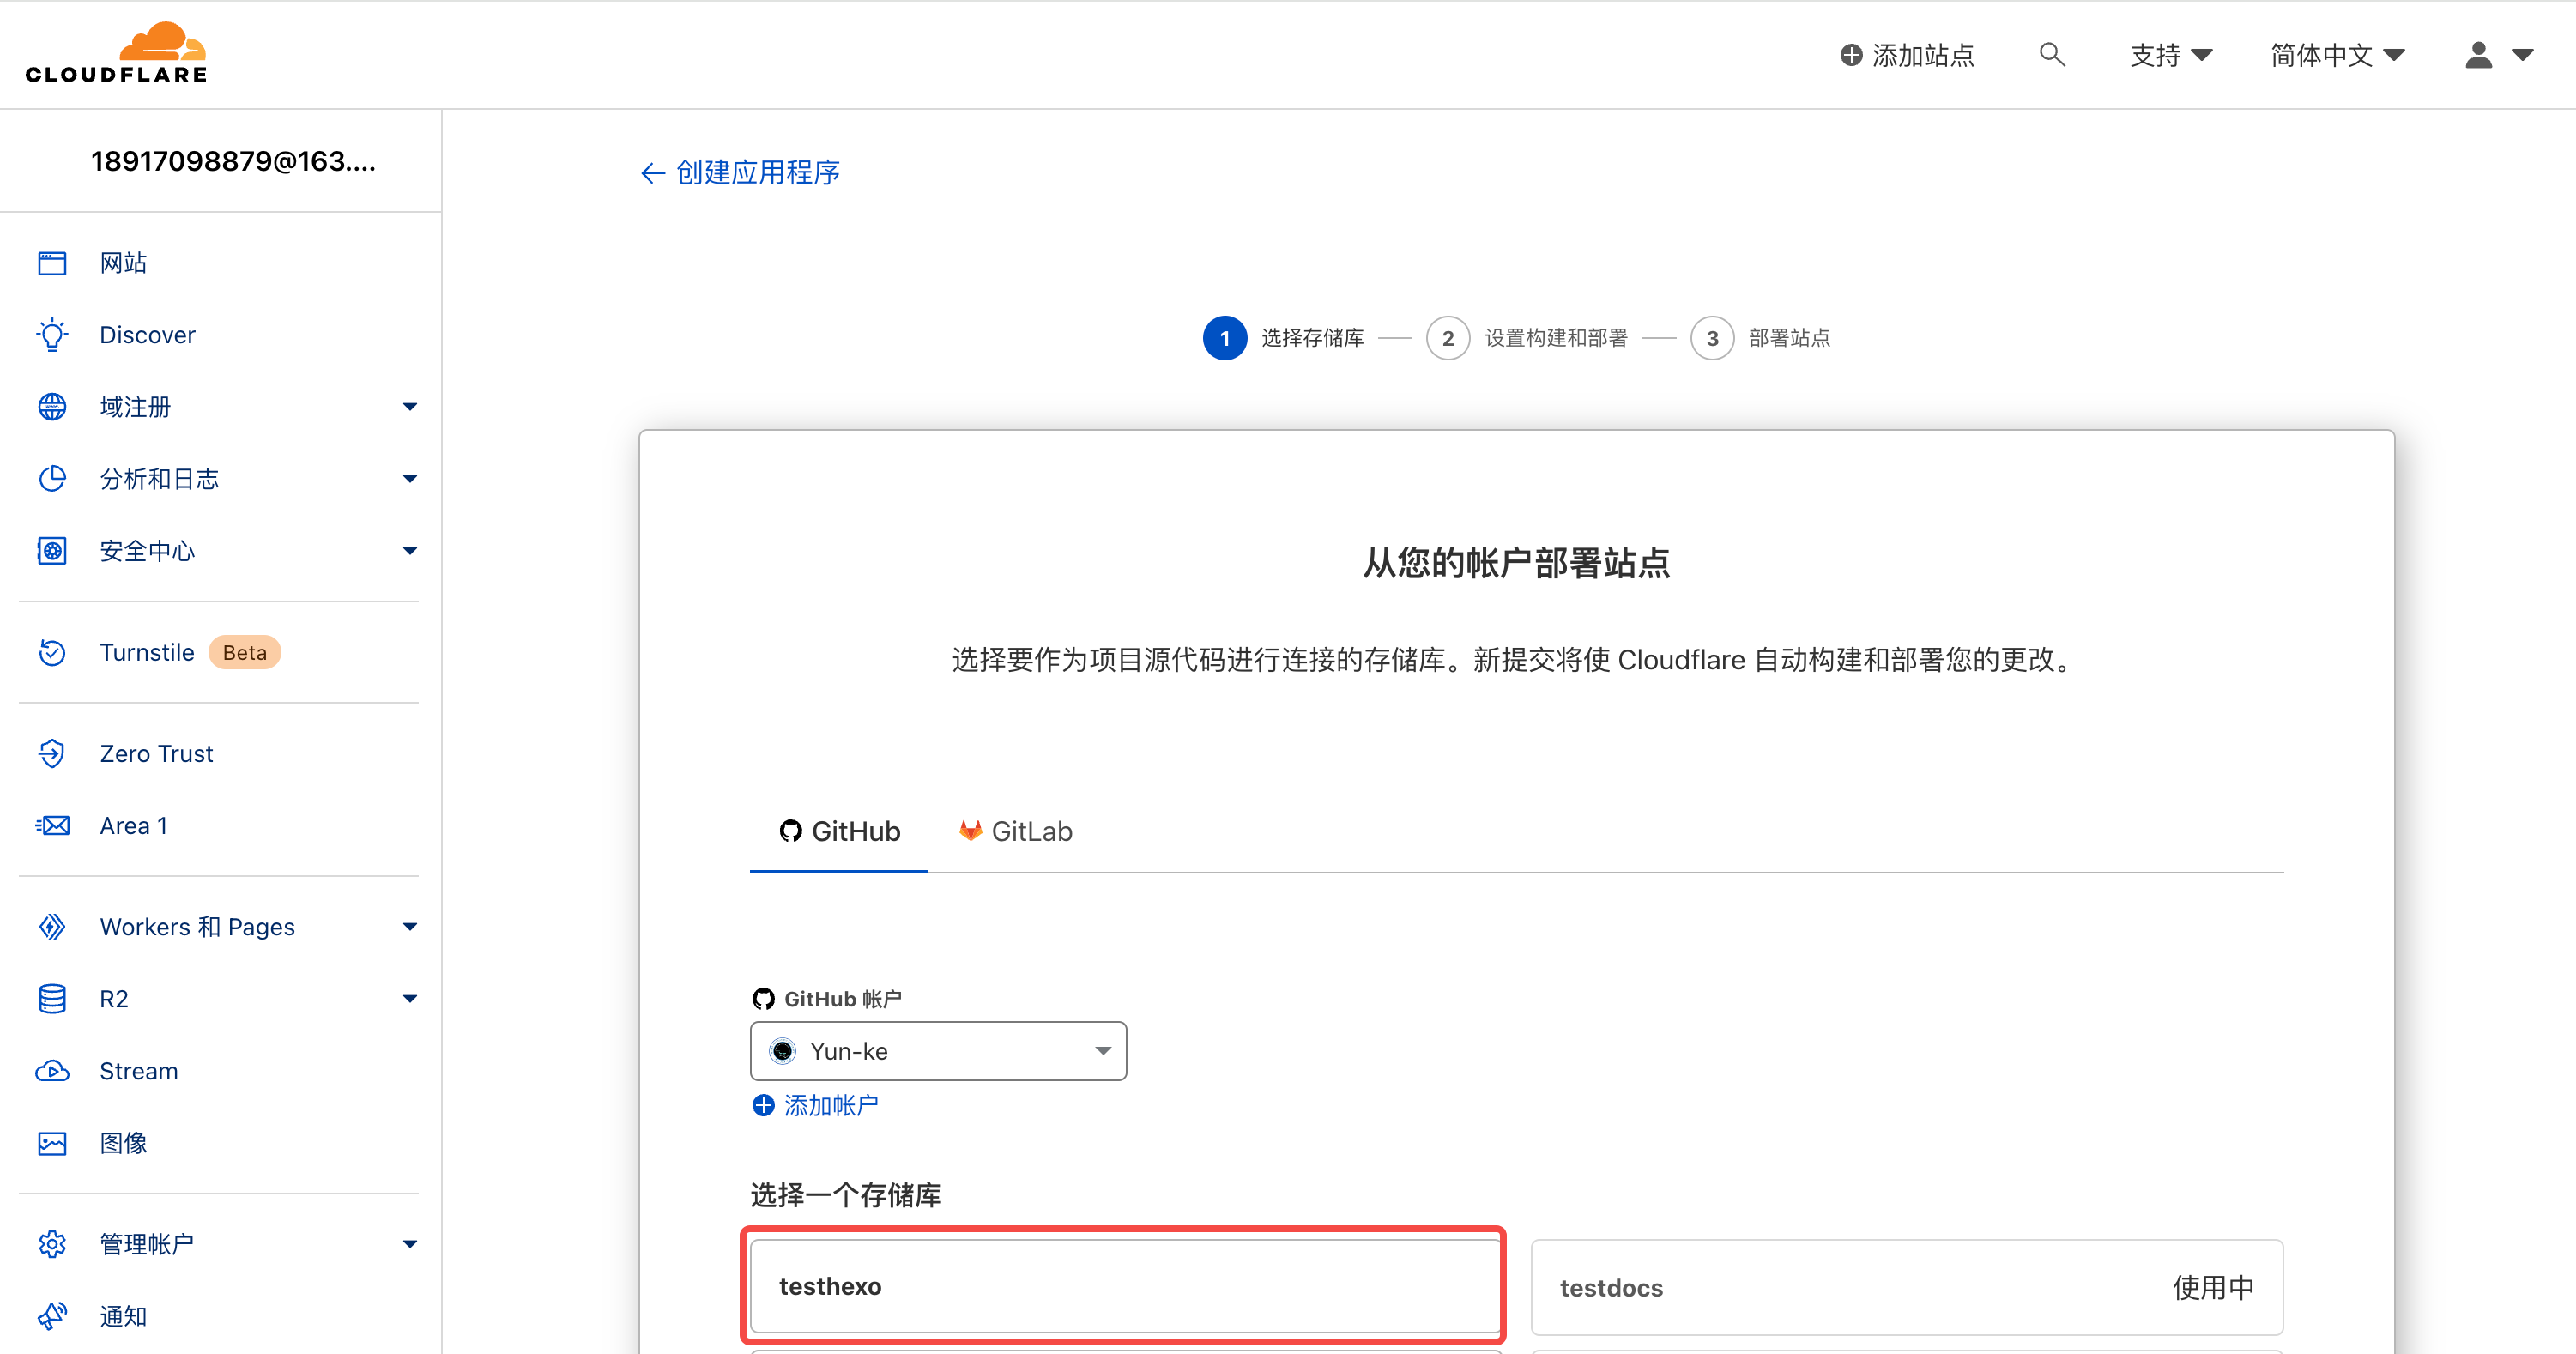Screen dimensions: 2576x1354
Task: Click the Cloudflare logo
Action: (116, 53)
